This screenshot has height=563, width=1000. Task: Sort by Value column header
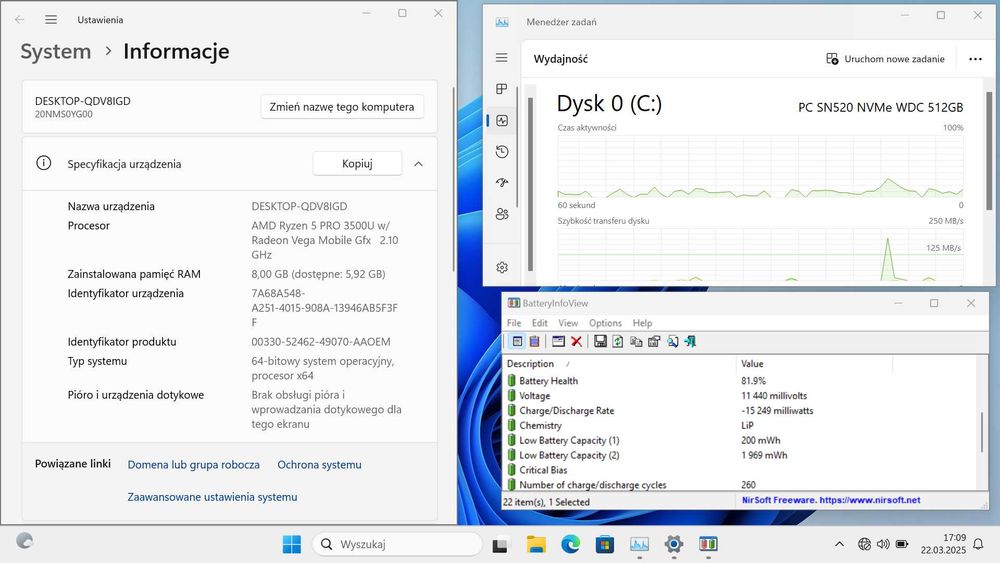click(x=814, y=363)
